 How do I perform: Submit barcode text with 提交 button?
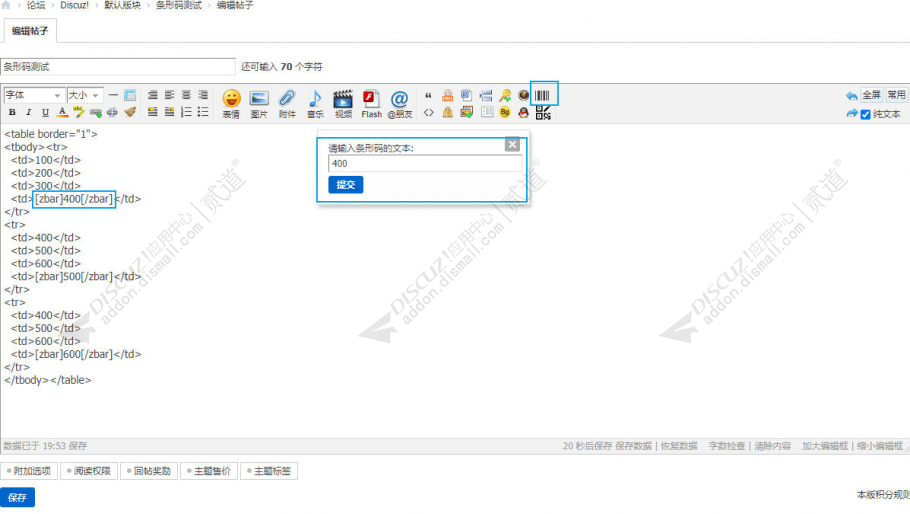point(345,184)
